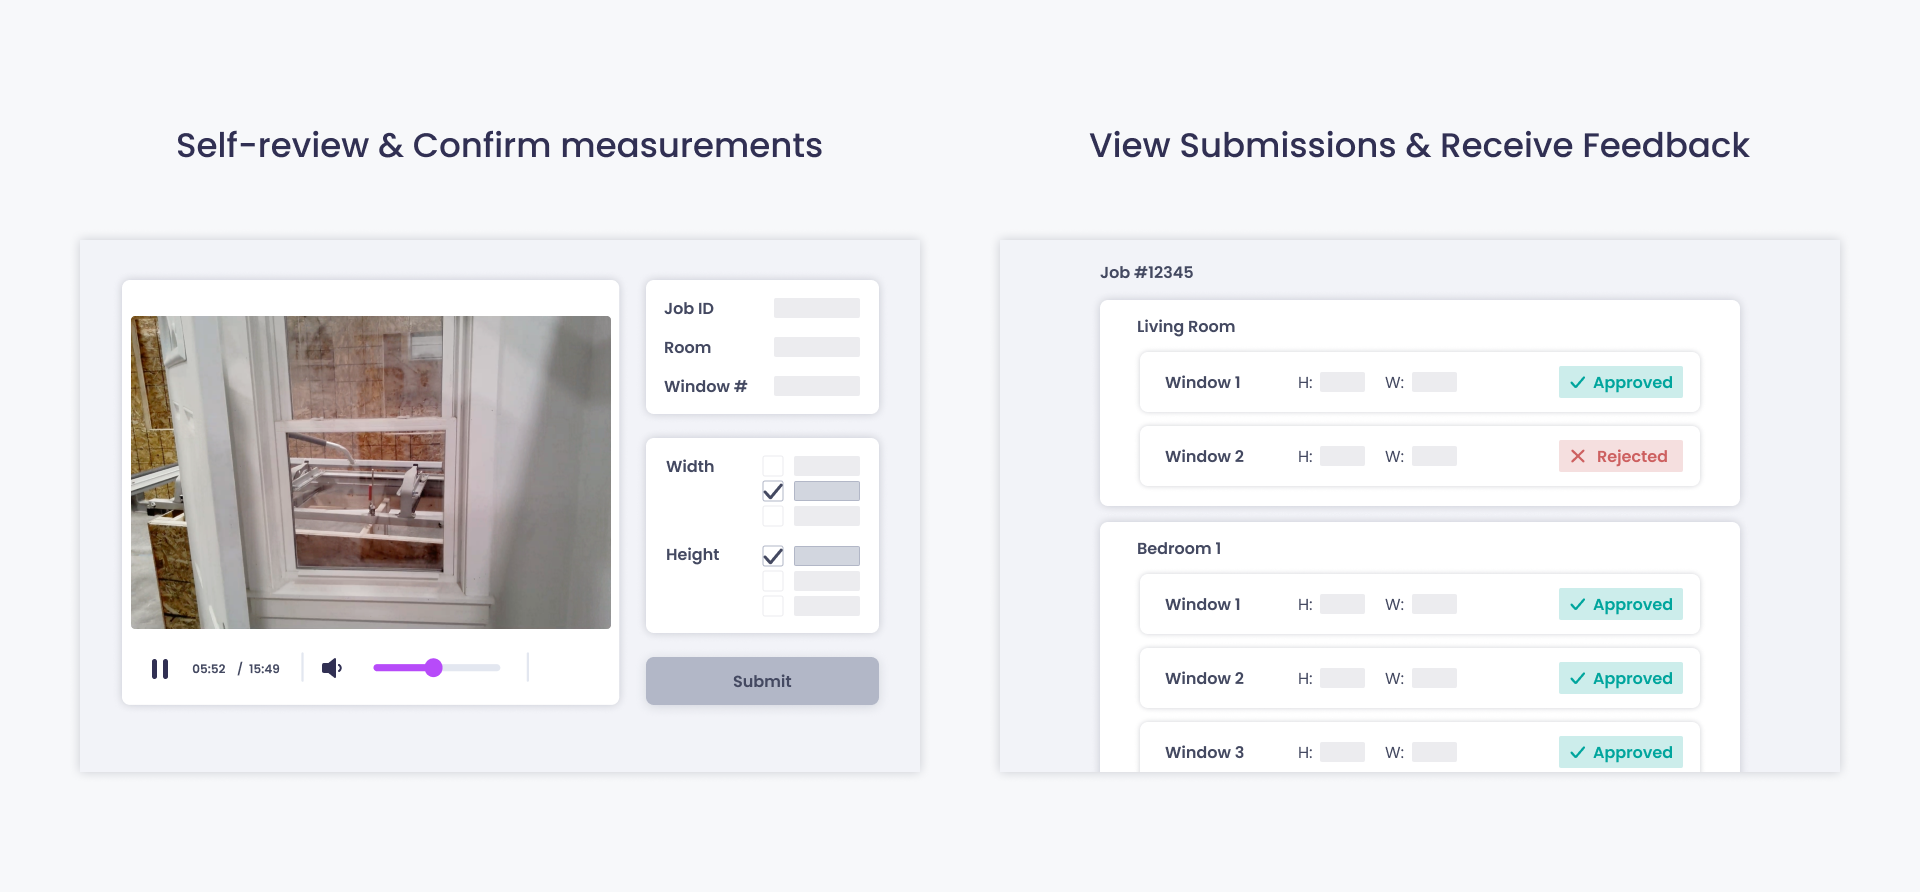Click height field of Living Room Window 1
Viewport: 1920px width, 892px height.
coord(1342,382)
